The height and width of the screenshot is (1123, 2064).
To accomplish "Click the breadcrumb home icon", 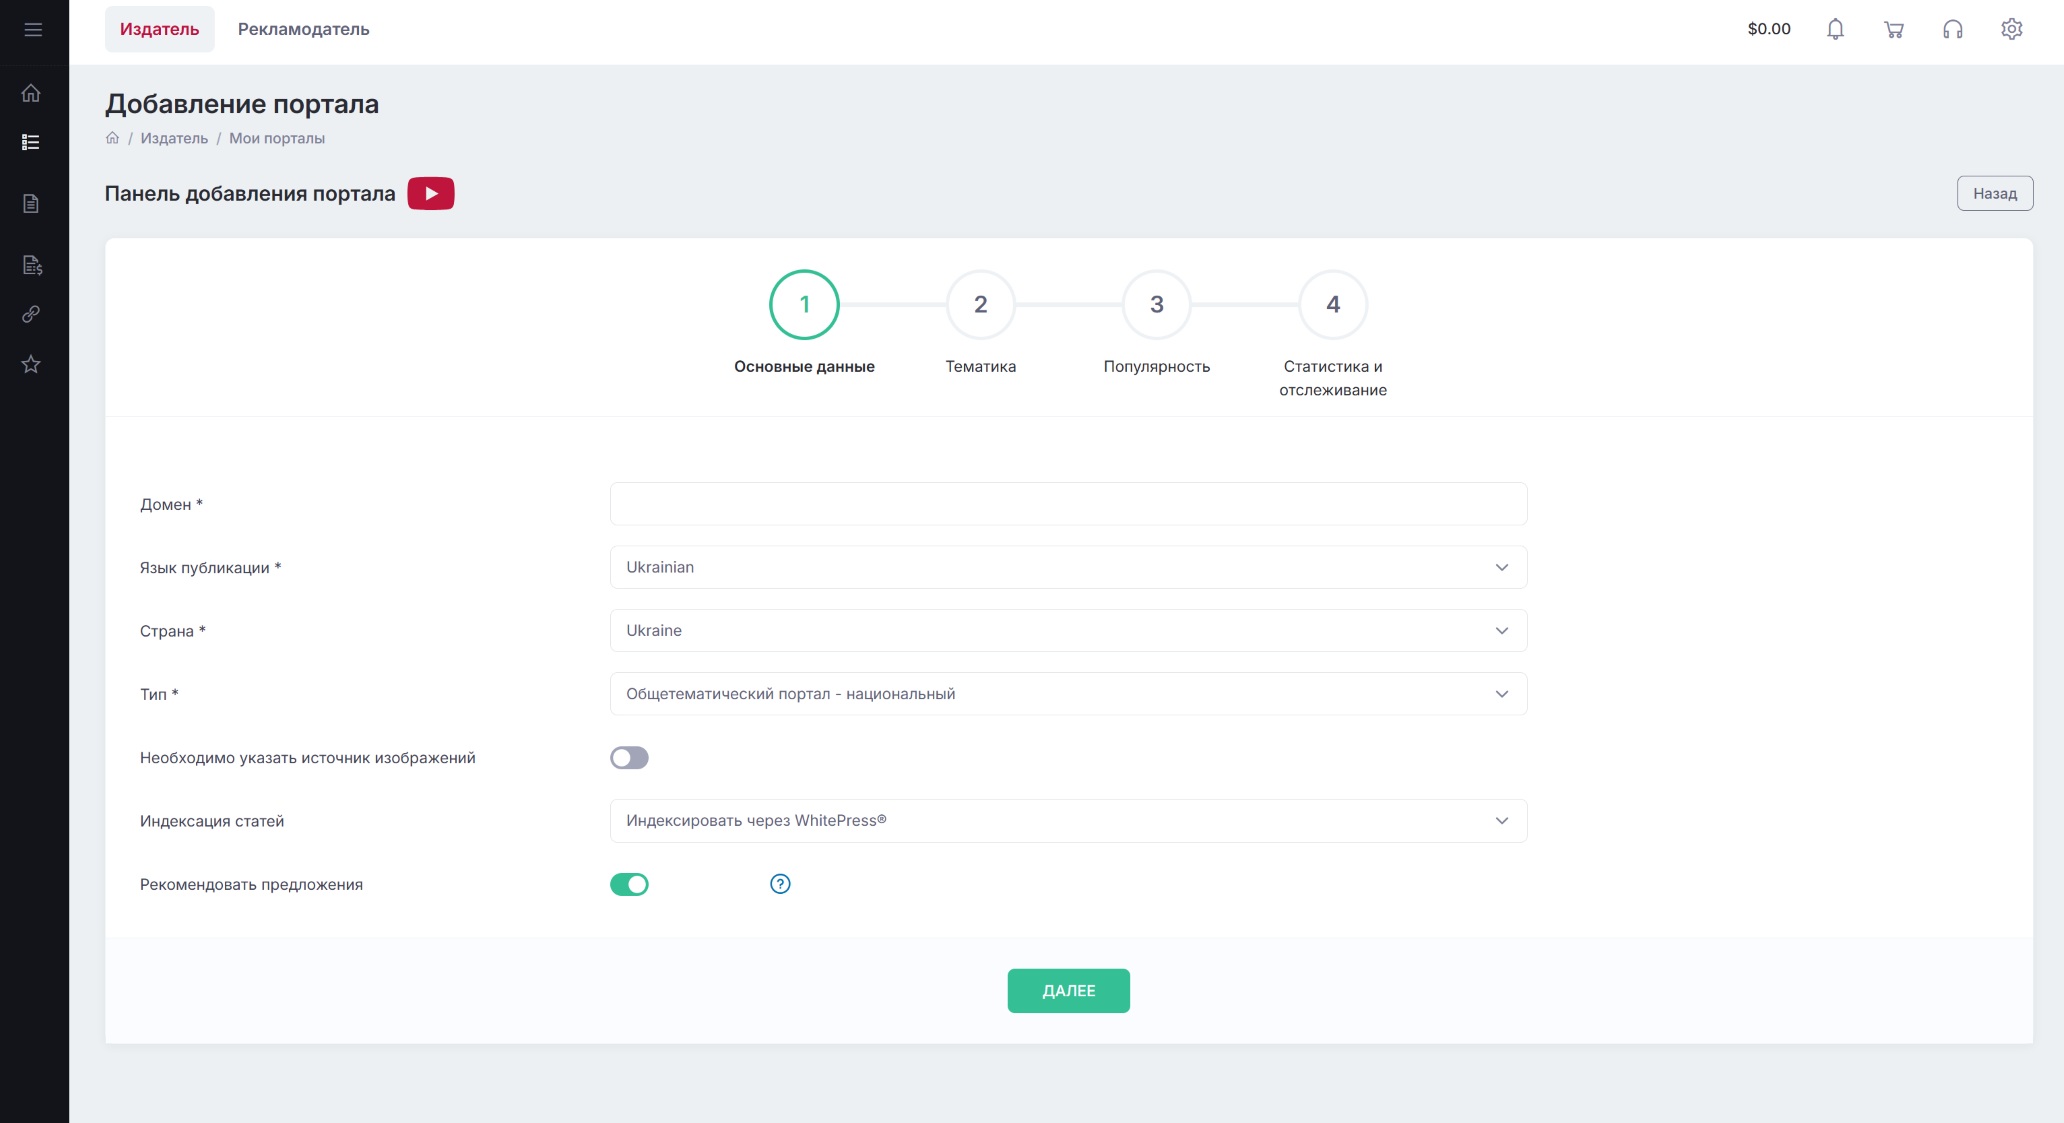I will tap(112, 138).
